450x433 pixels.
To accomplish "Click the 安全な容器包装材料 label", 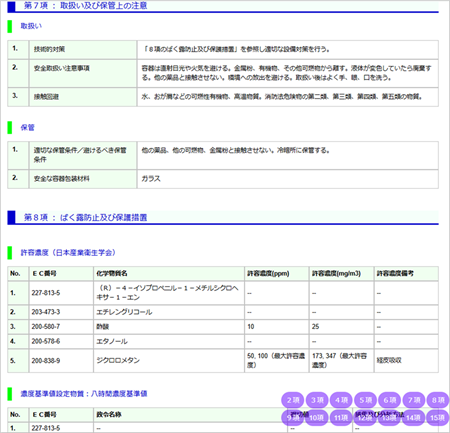I will click(x=62, y=179).
